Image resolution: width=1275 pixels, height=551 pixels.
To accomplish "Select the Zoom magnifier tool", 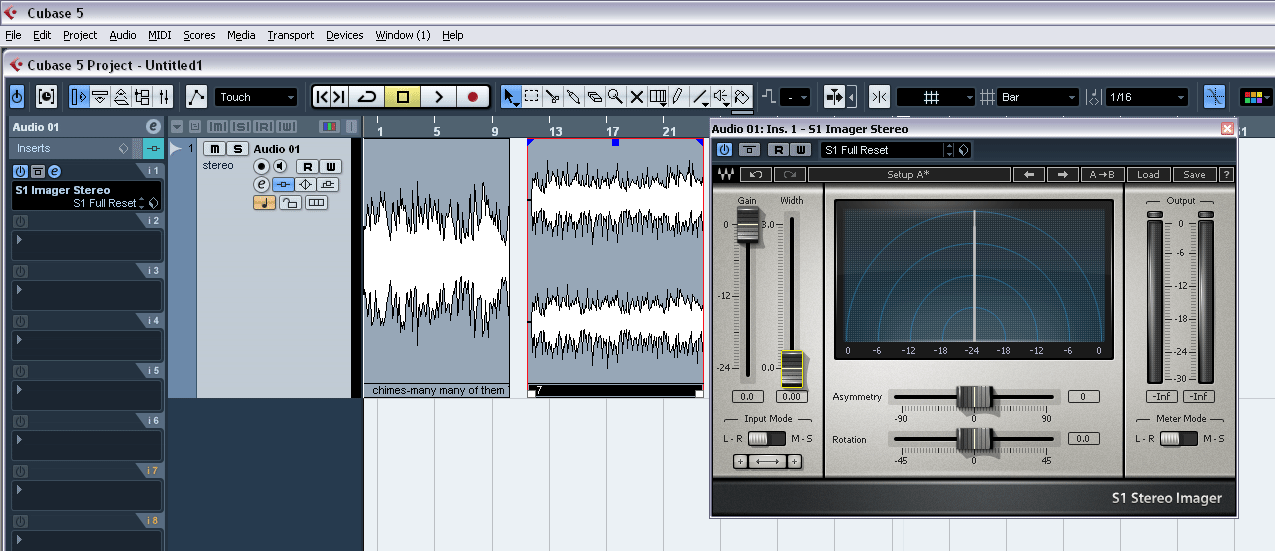I will [615, 97].
